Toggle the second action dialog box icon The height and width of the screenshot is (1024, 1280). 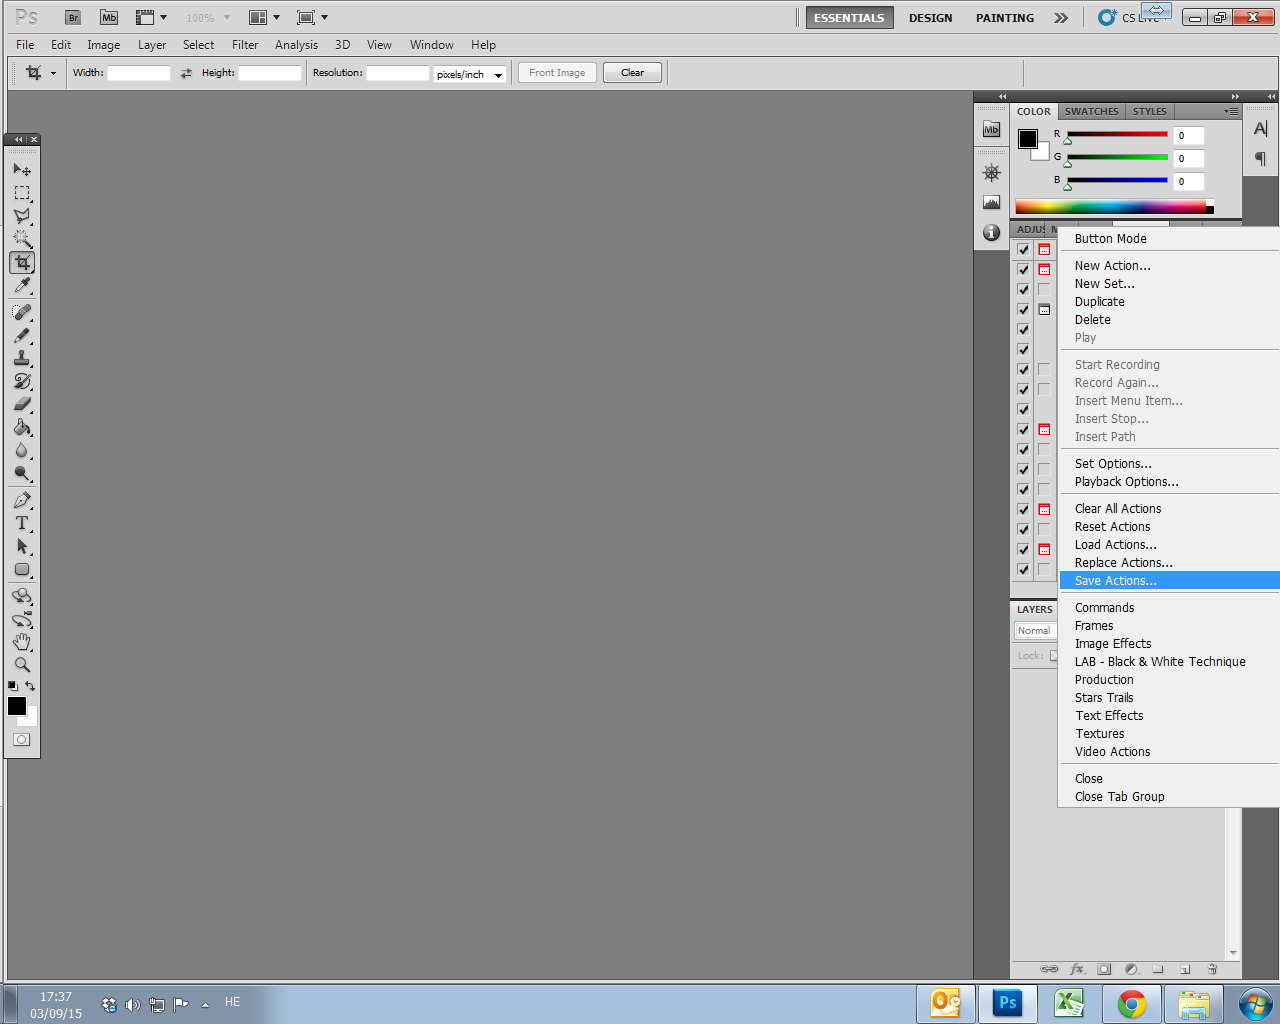[x=1044, y=269]
